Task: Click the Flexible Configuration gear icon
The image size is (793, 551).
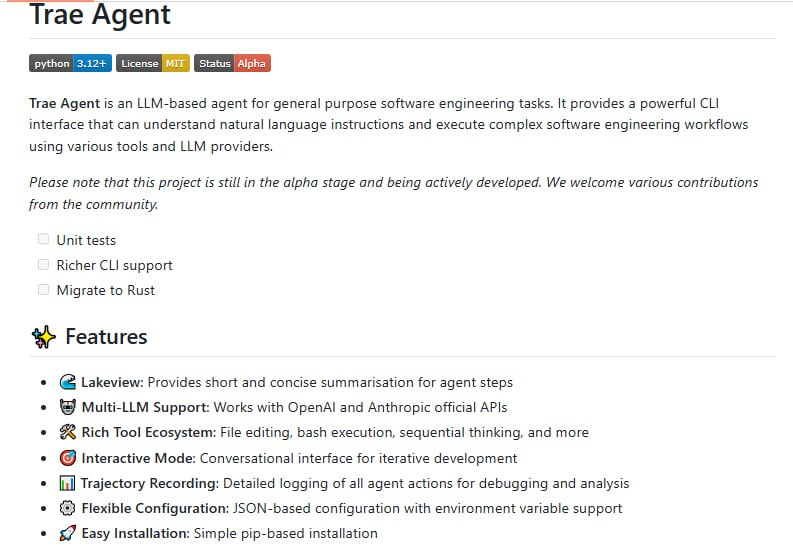Action: point(68,508)
